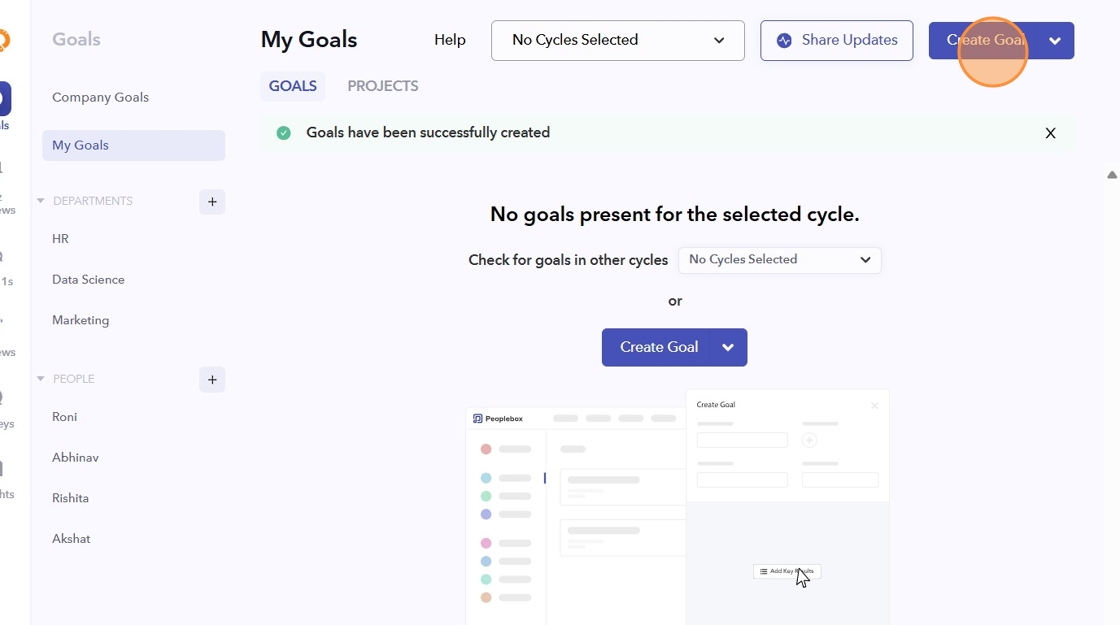Select the Data Science department

88,280
